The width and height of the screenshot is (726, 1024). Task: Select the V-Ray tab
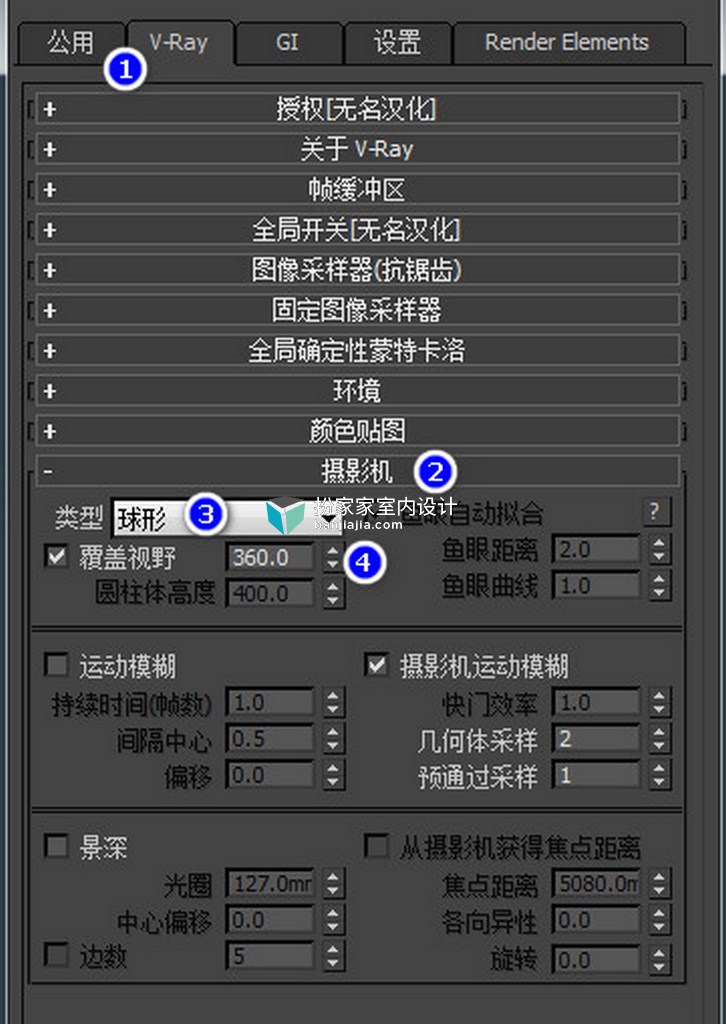tap(179, 42)
